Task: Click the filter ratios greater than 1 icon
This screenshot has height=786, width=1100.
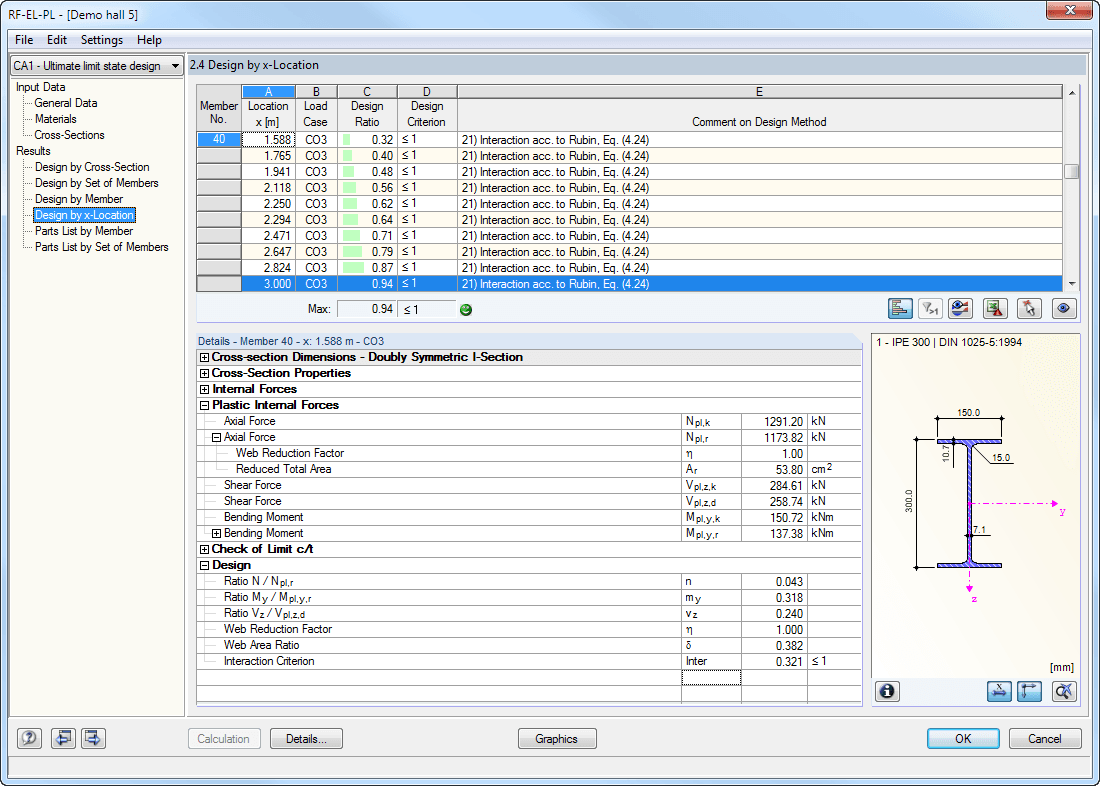Action: pos(930,309)
